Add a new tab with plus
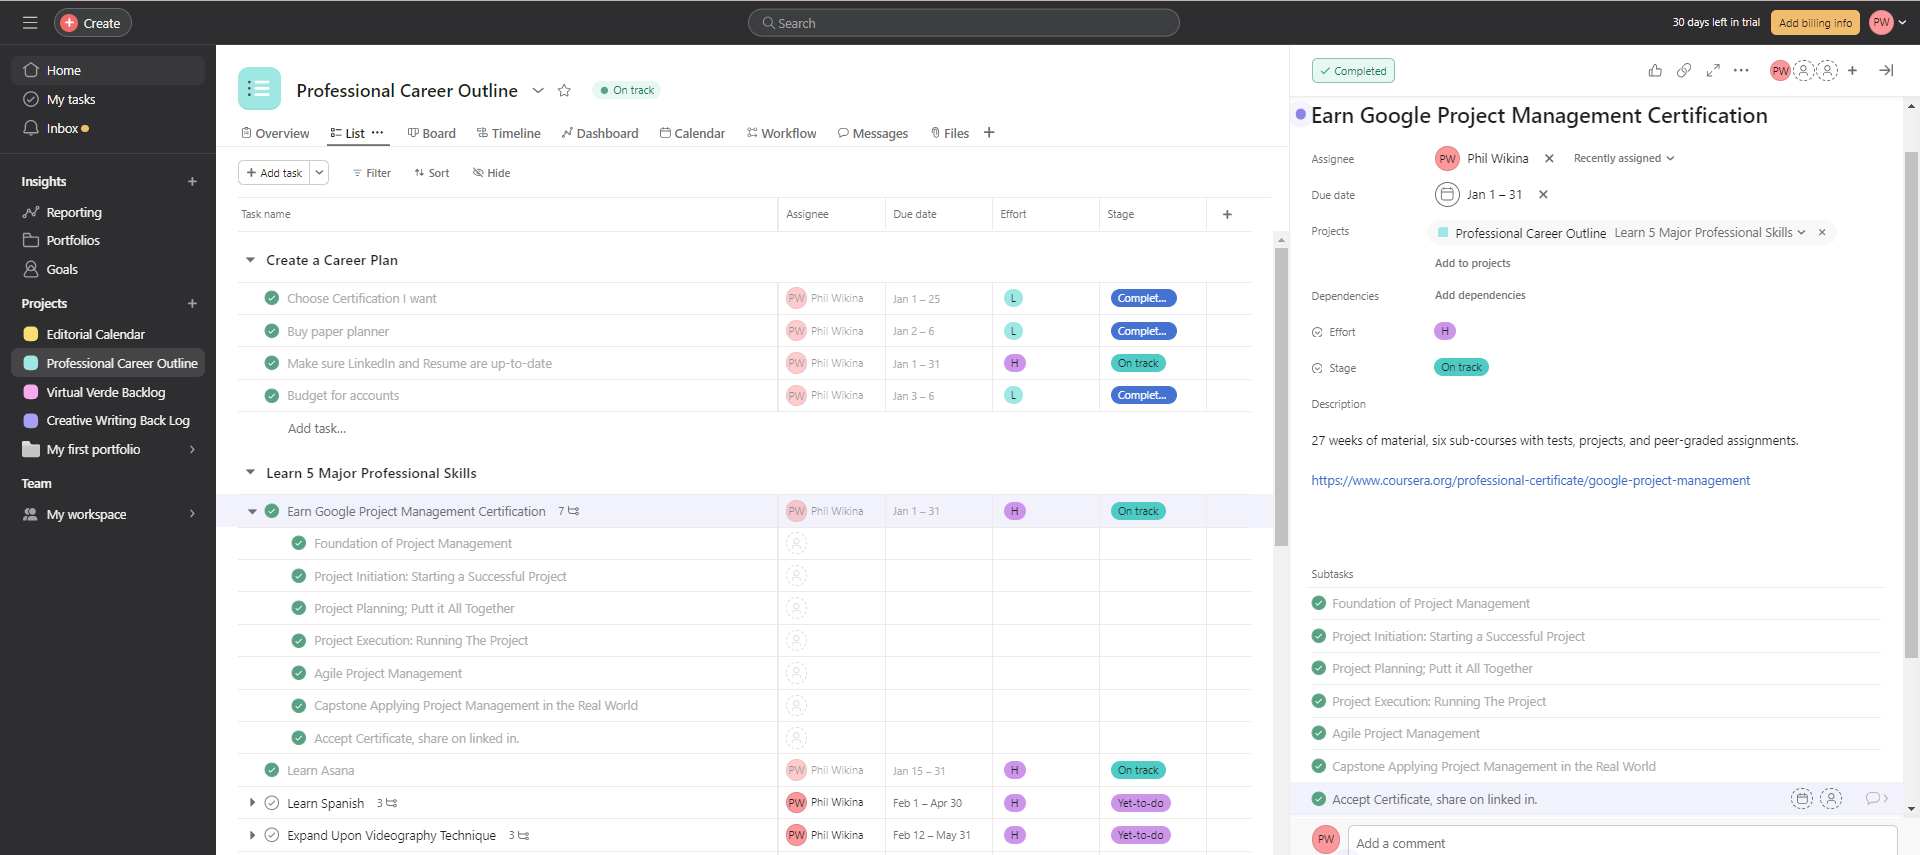 tap(989, 132)
